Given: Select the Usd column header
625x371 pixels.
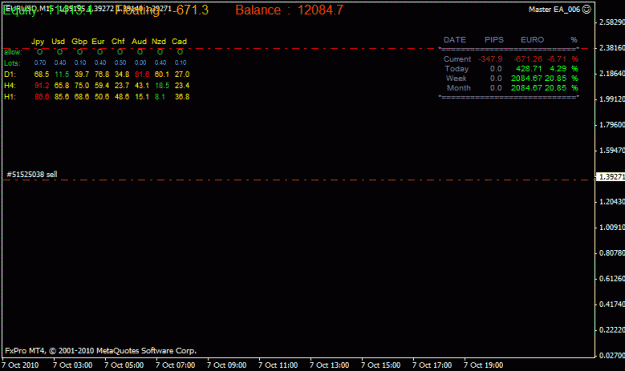Looking at the screenshot, I should 58,41.
